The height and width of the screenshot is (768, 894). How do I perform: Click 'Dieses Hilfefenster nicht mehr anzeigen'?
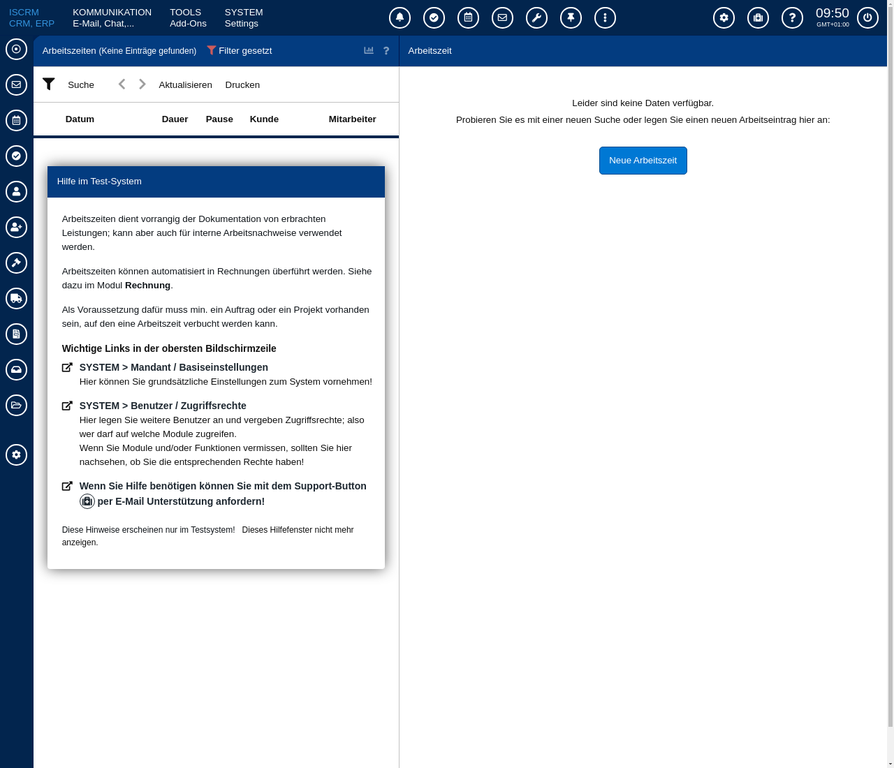tap(297, 530)
